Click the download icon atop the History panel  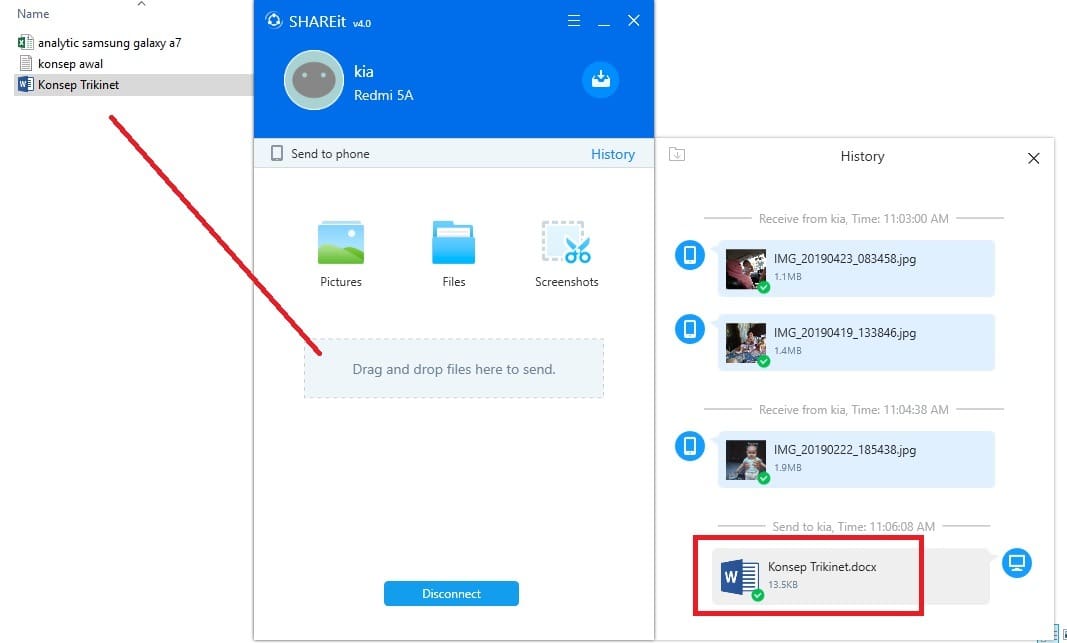(x=676, y=155)
